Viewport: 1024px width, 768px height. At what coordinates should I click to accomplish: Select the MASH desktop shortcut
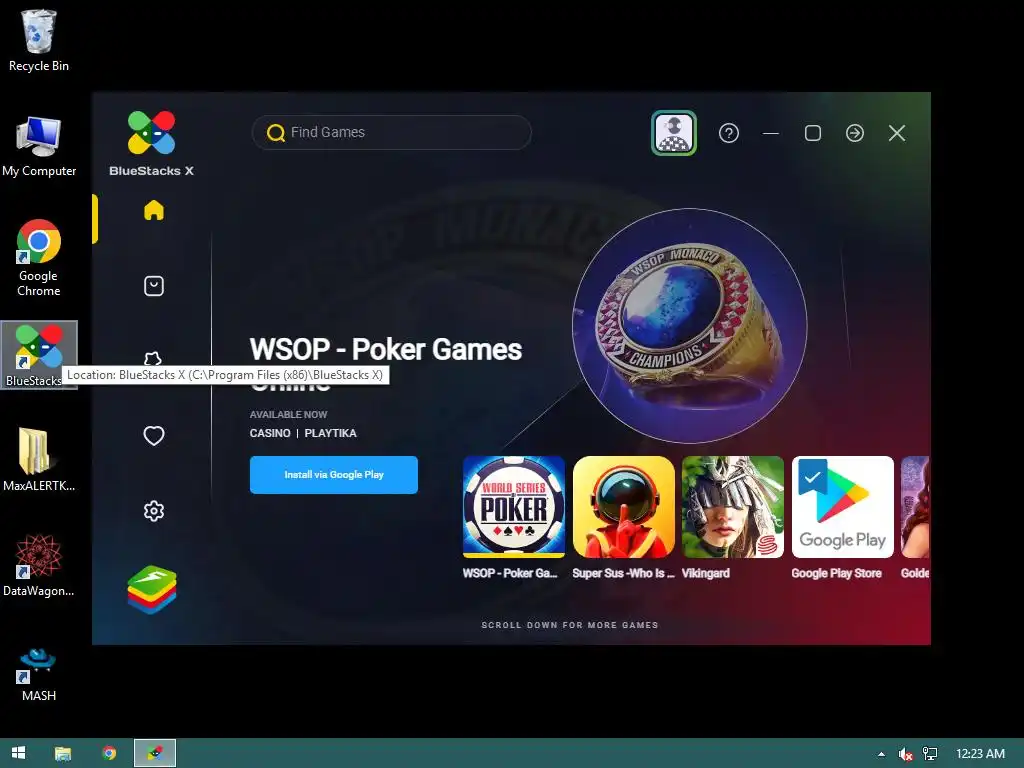(39, 675)
